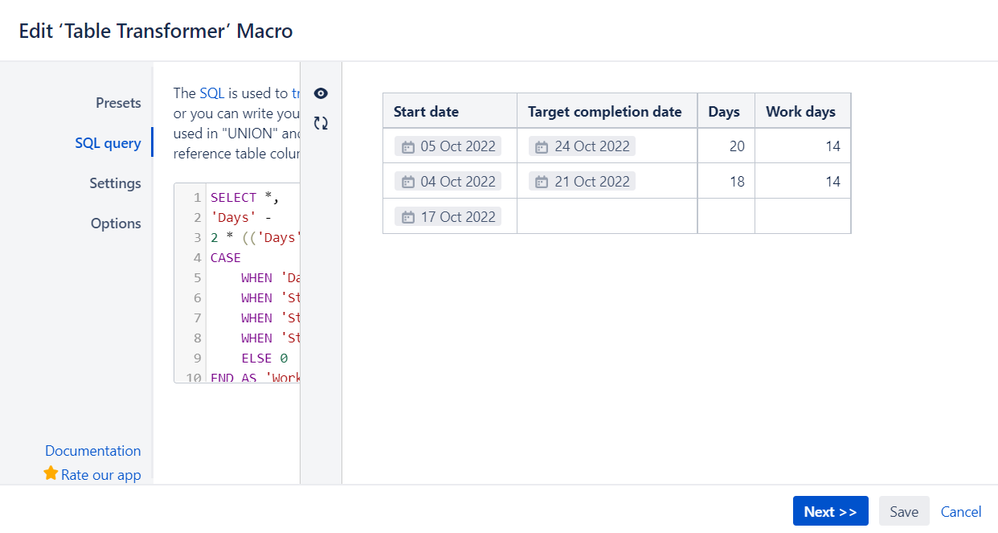The image size is (998, 533).
Task: Click the calendar icon beside 17 Oct 2022
Action: (408, 217)
